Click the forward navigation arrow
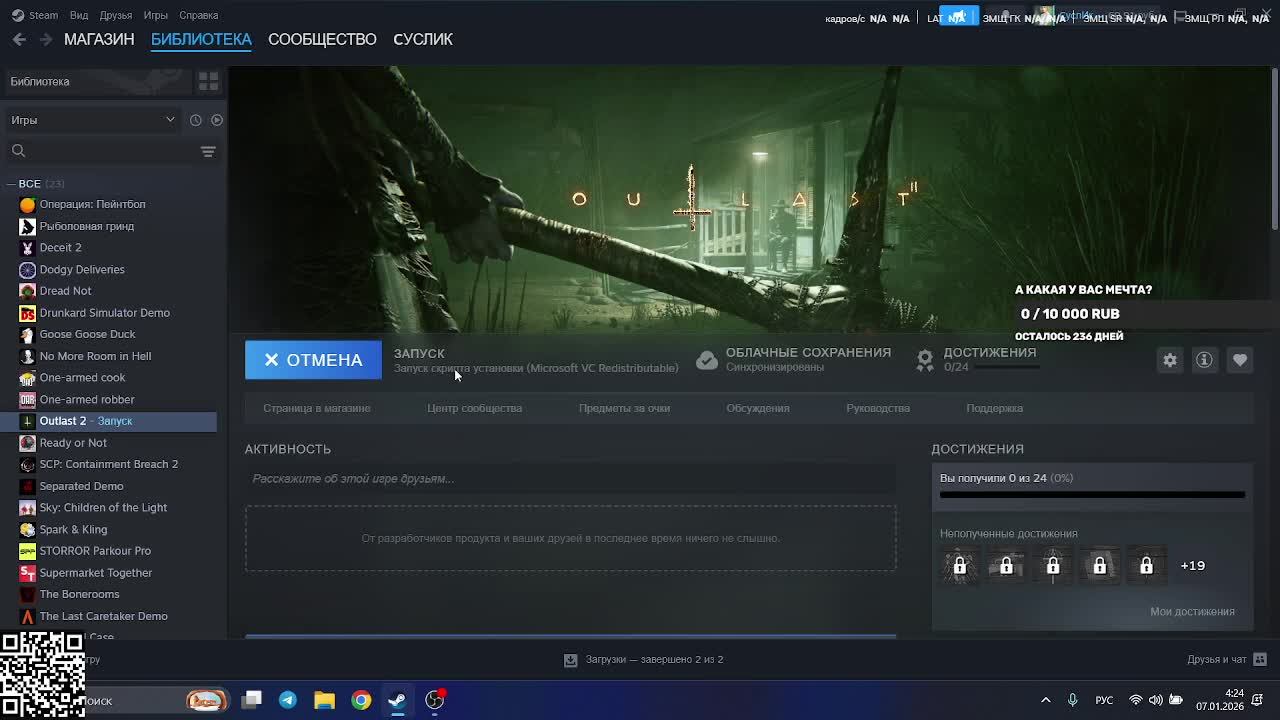Screen dimensions: 1280x720 pos(46,39)
